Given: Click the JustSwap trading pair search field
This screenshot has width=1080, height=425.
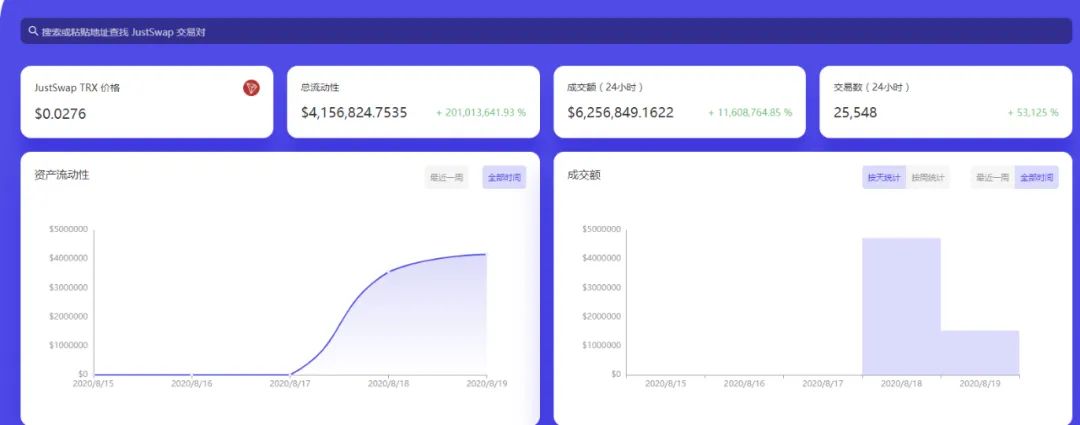Looking at the screenshot, I should point(540,31).
